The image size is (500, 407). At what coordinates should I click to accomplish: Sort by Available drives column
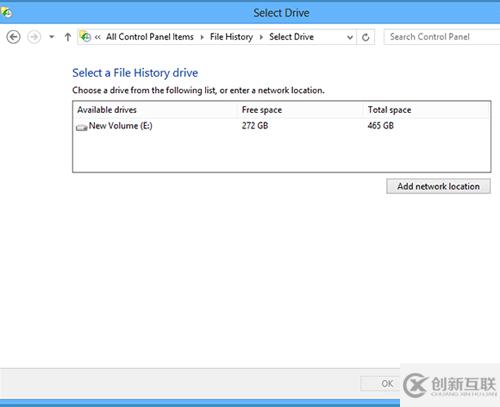tap(155, 110)
